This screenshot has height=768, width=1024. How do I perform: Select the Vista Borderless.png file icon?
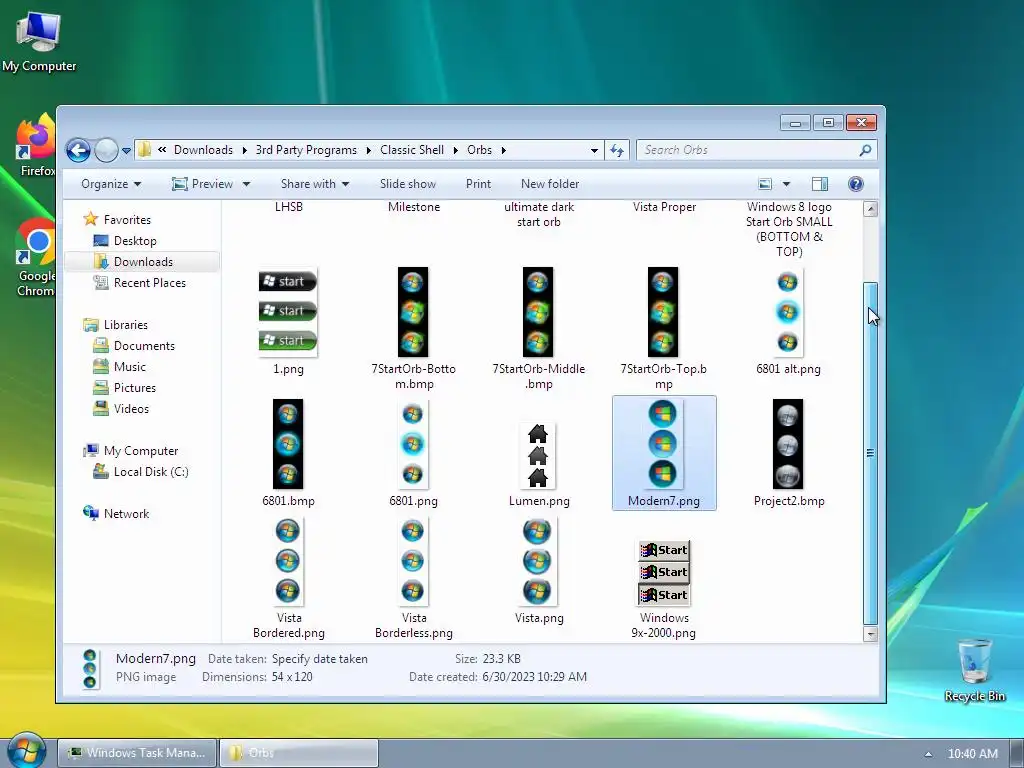click(413, 561)
